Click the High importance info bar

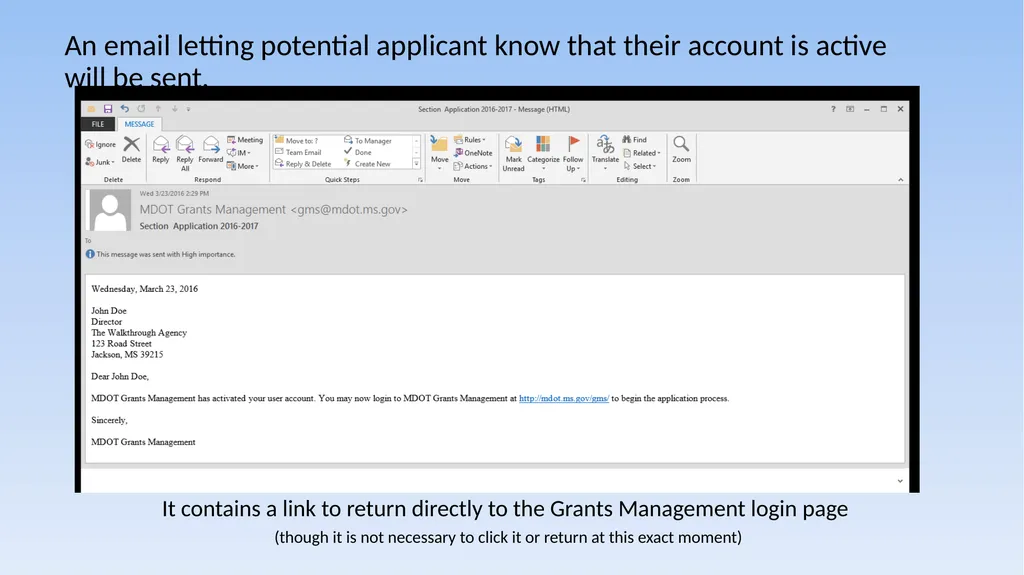(x=161, y=254)
